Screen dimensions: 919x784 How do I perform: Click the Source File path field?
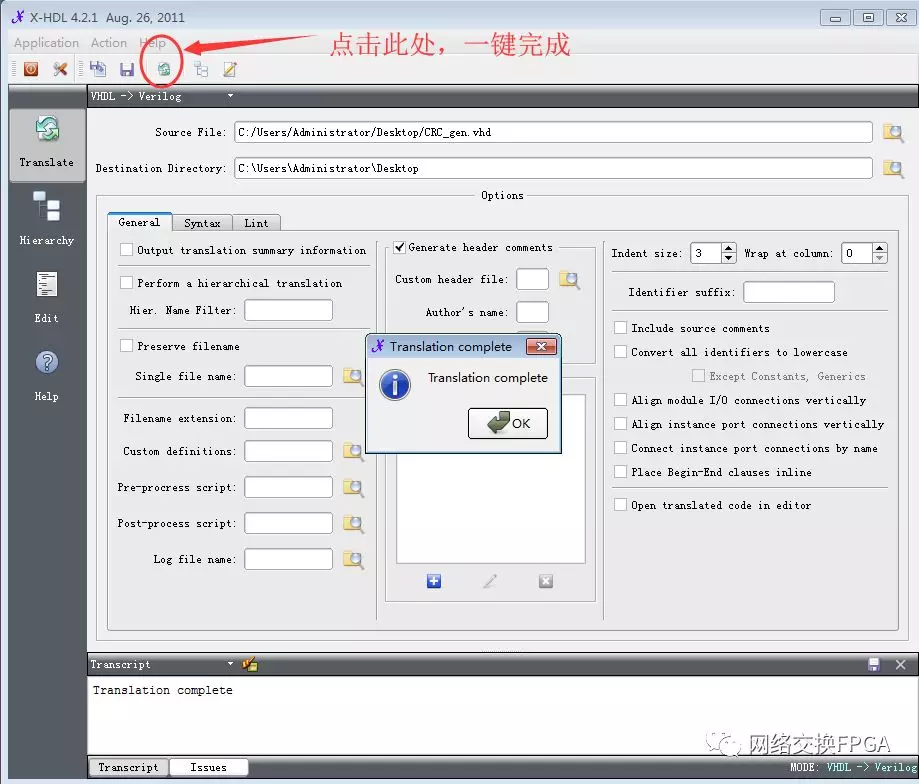click(x=553, y=132)
